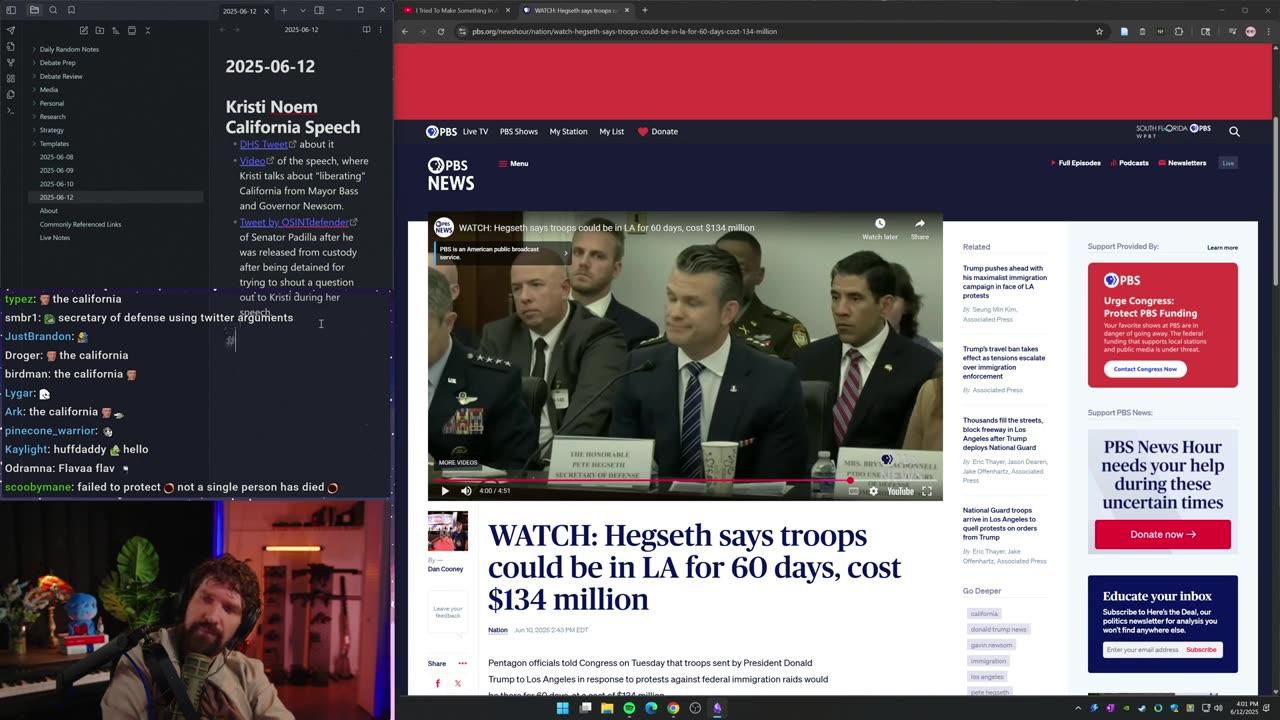Select the 'WATCH: Hegseth says troops' browser tab

coord(575,10)
